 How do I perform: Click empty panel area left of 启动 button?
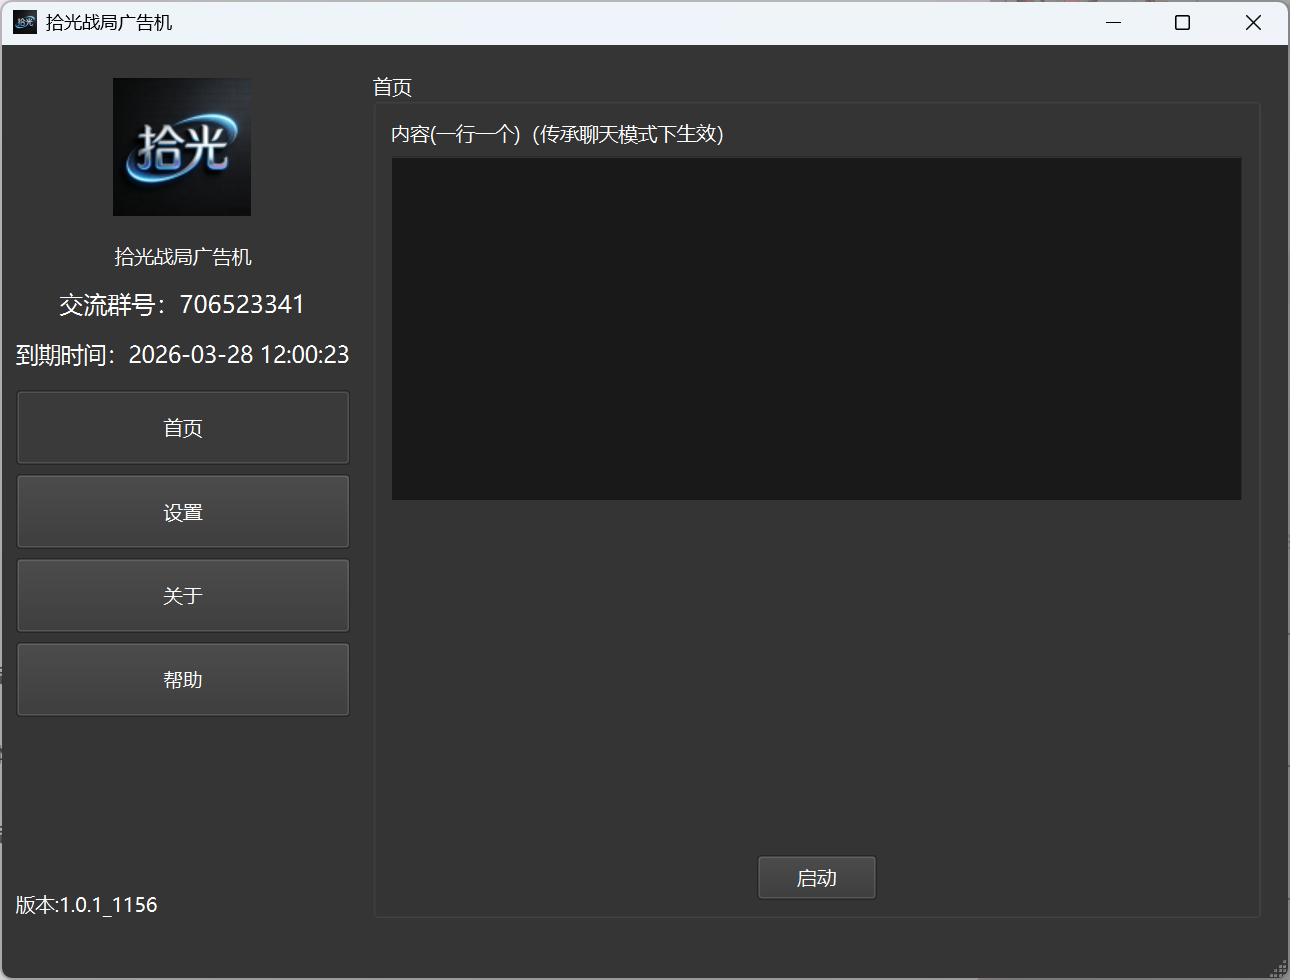pos(566,878)
